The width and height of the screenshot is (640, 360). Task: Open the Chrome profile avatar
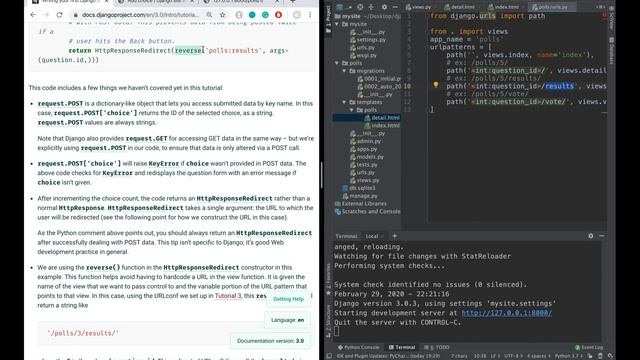297,15
